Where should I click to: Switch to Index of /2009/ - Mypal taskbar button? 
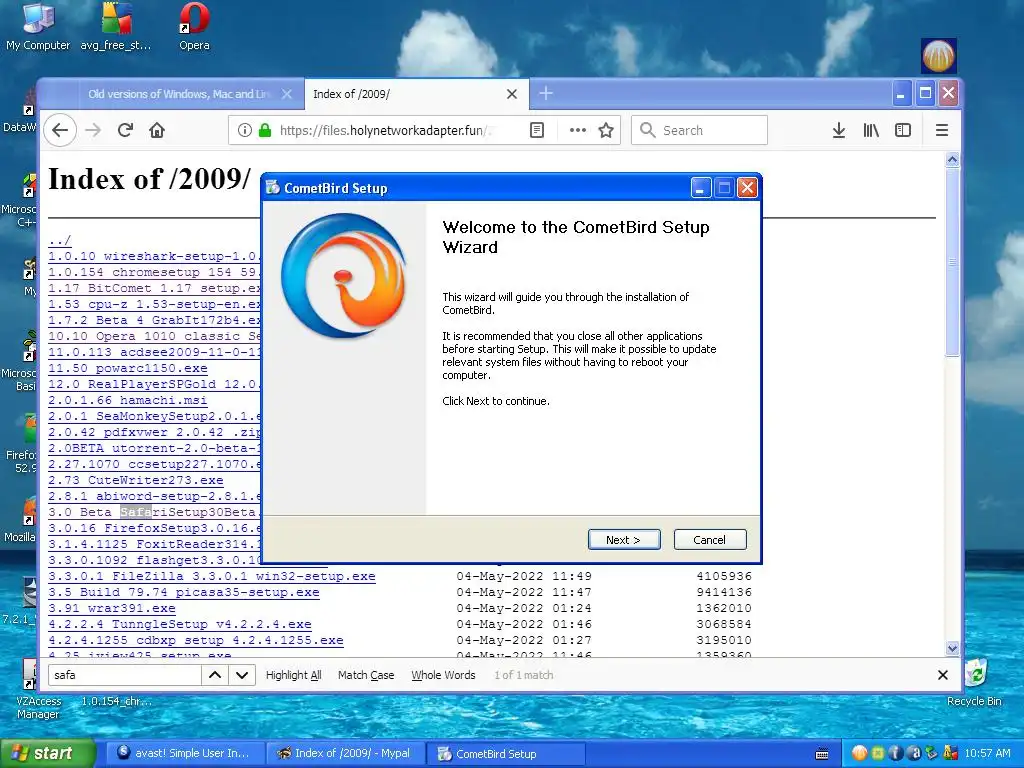345,753
